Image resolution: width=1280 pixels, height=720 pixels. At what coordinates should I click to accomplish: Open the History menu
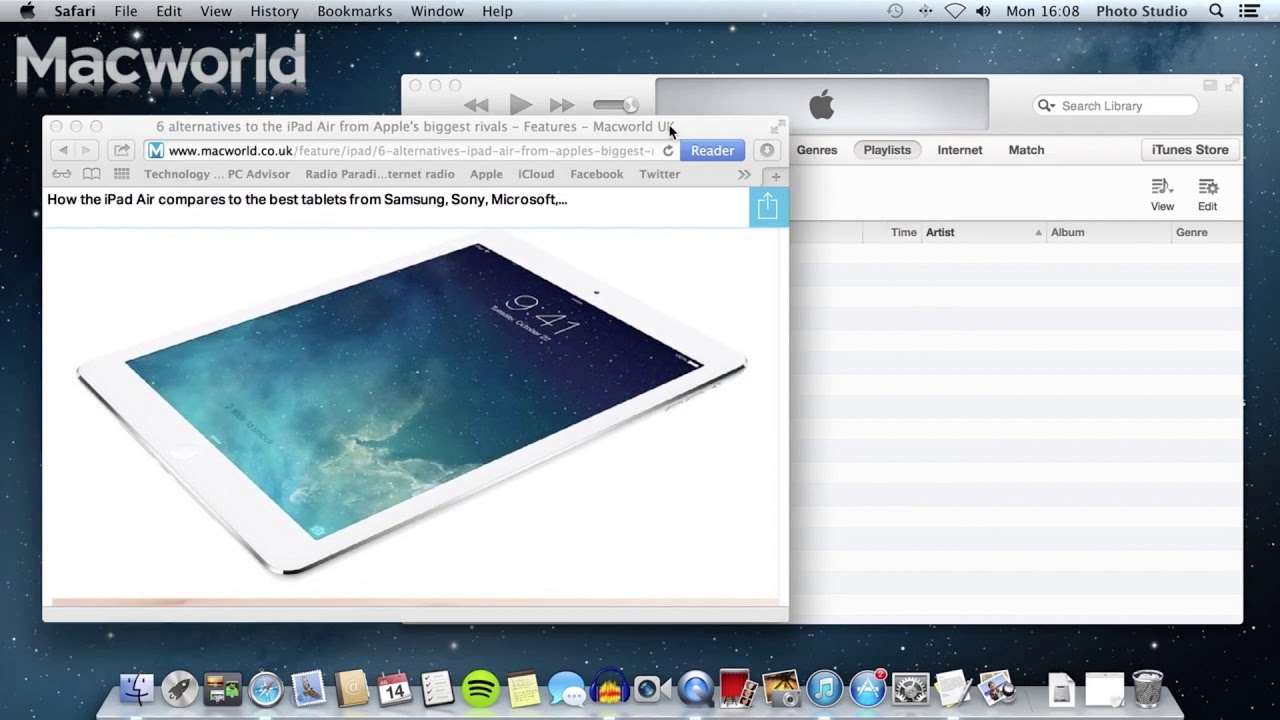(274, 11)
